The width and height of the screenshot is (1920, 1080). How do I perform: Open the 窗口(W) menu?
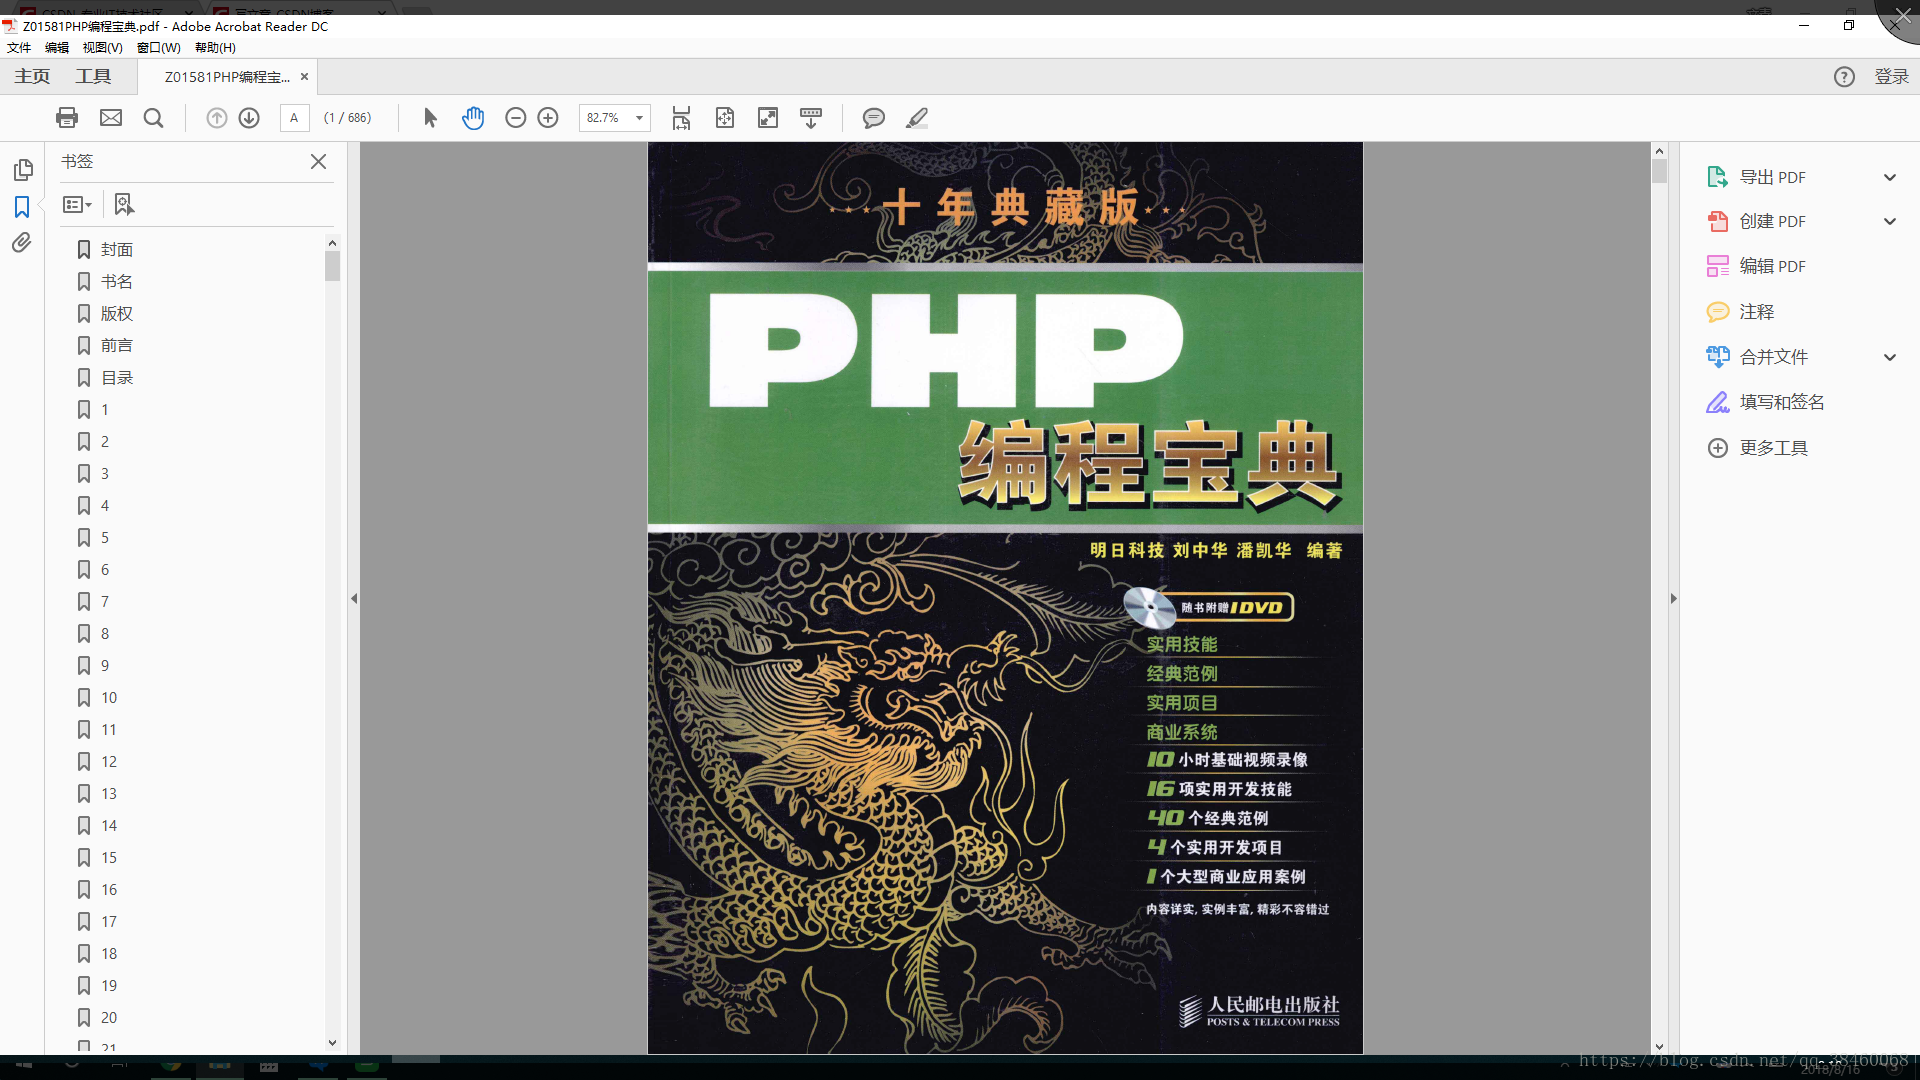click(x=159, y=47)
